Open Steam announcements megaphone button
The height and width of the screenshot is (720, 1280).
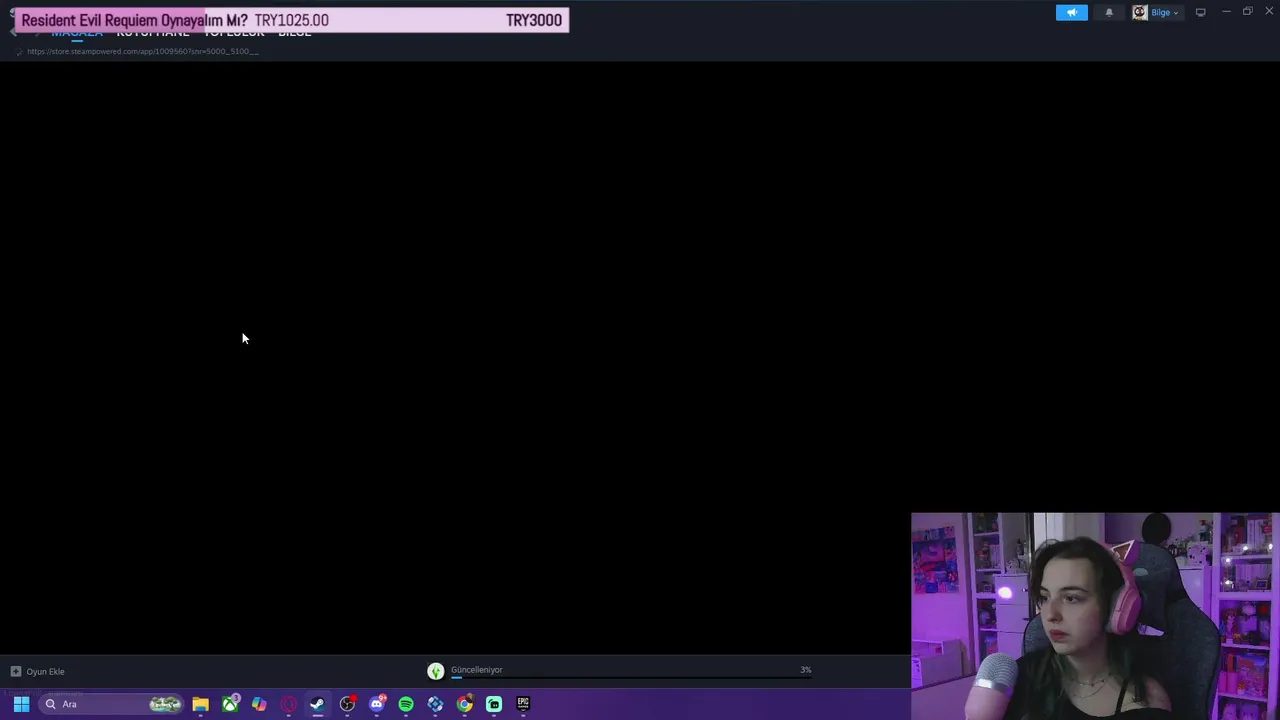coord(1071,12)
